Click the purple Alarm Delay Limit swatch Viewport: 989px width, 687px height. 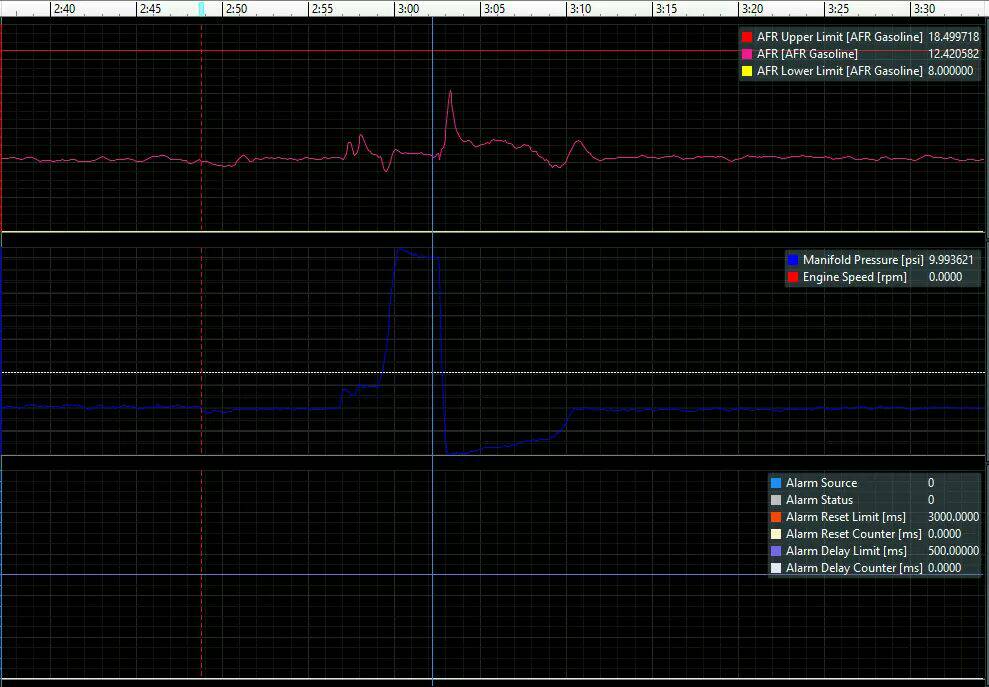(x=776, y=551)
